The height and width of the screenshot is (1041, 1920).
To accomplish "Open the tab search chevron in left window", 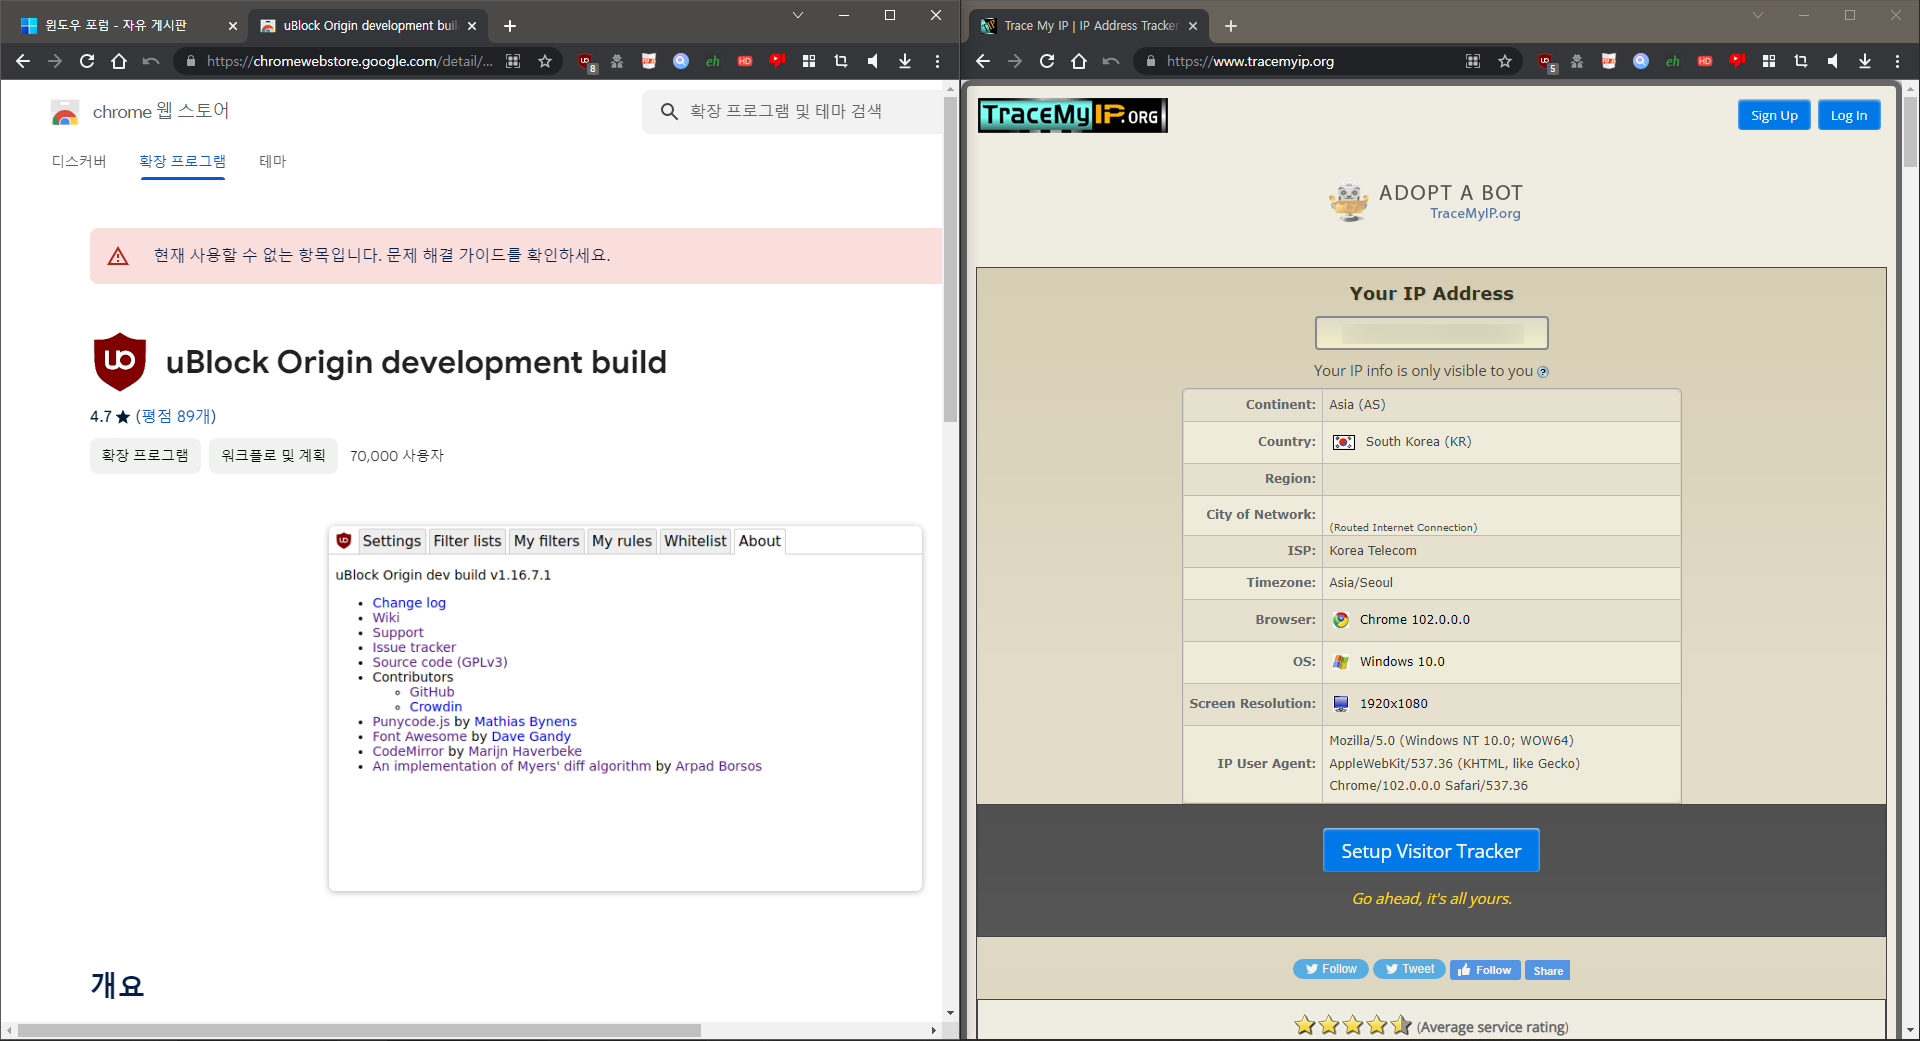I will pyautogui.click(x=797, y=15).
